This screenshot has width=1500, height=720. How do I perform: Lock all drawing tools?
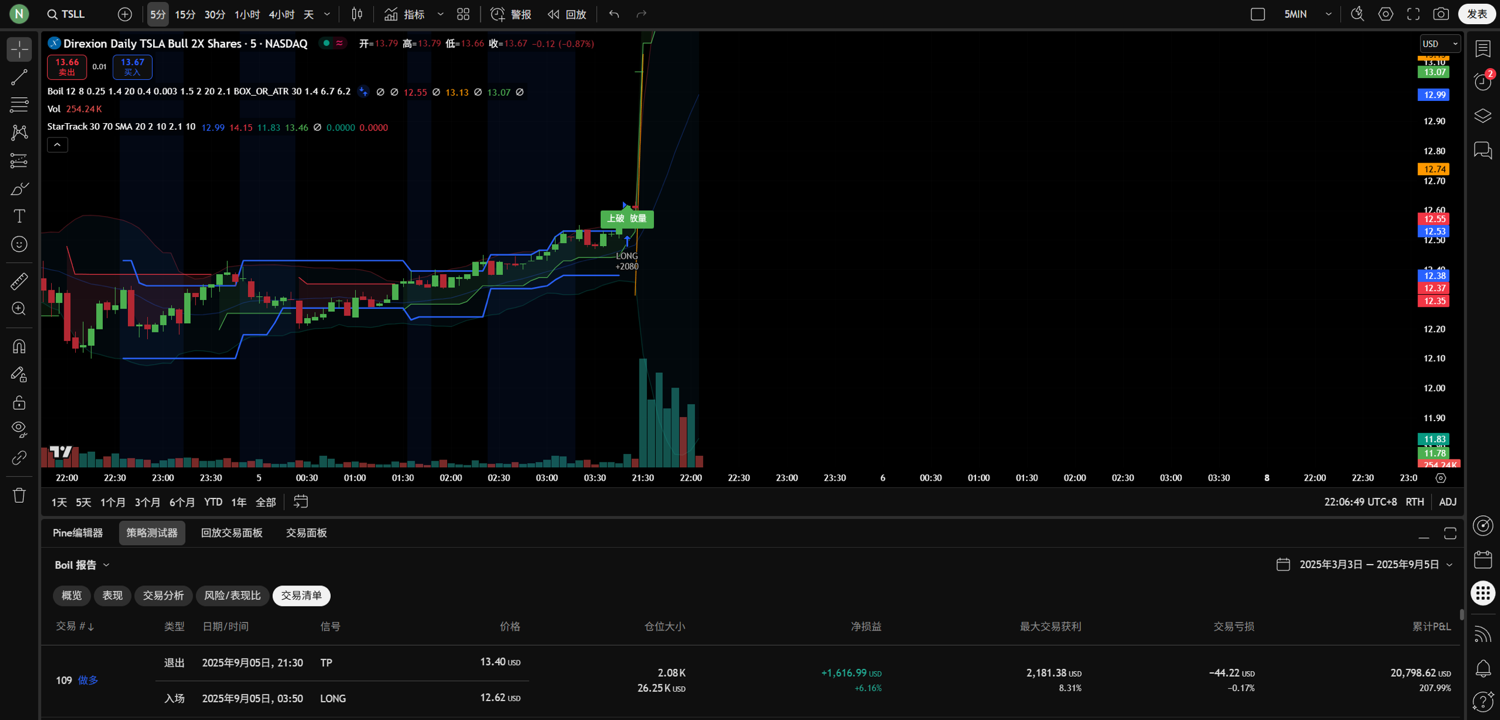[x=19, y=403]
